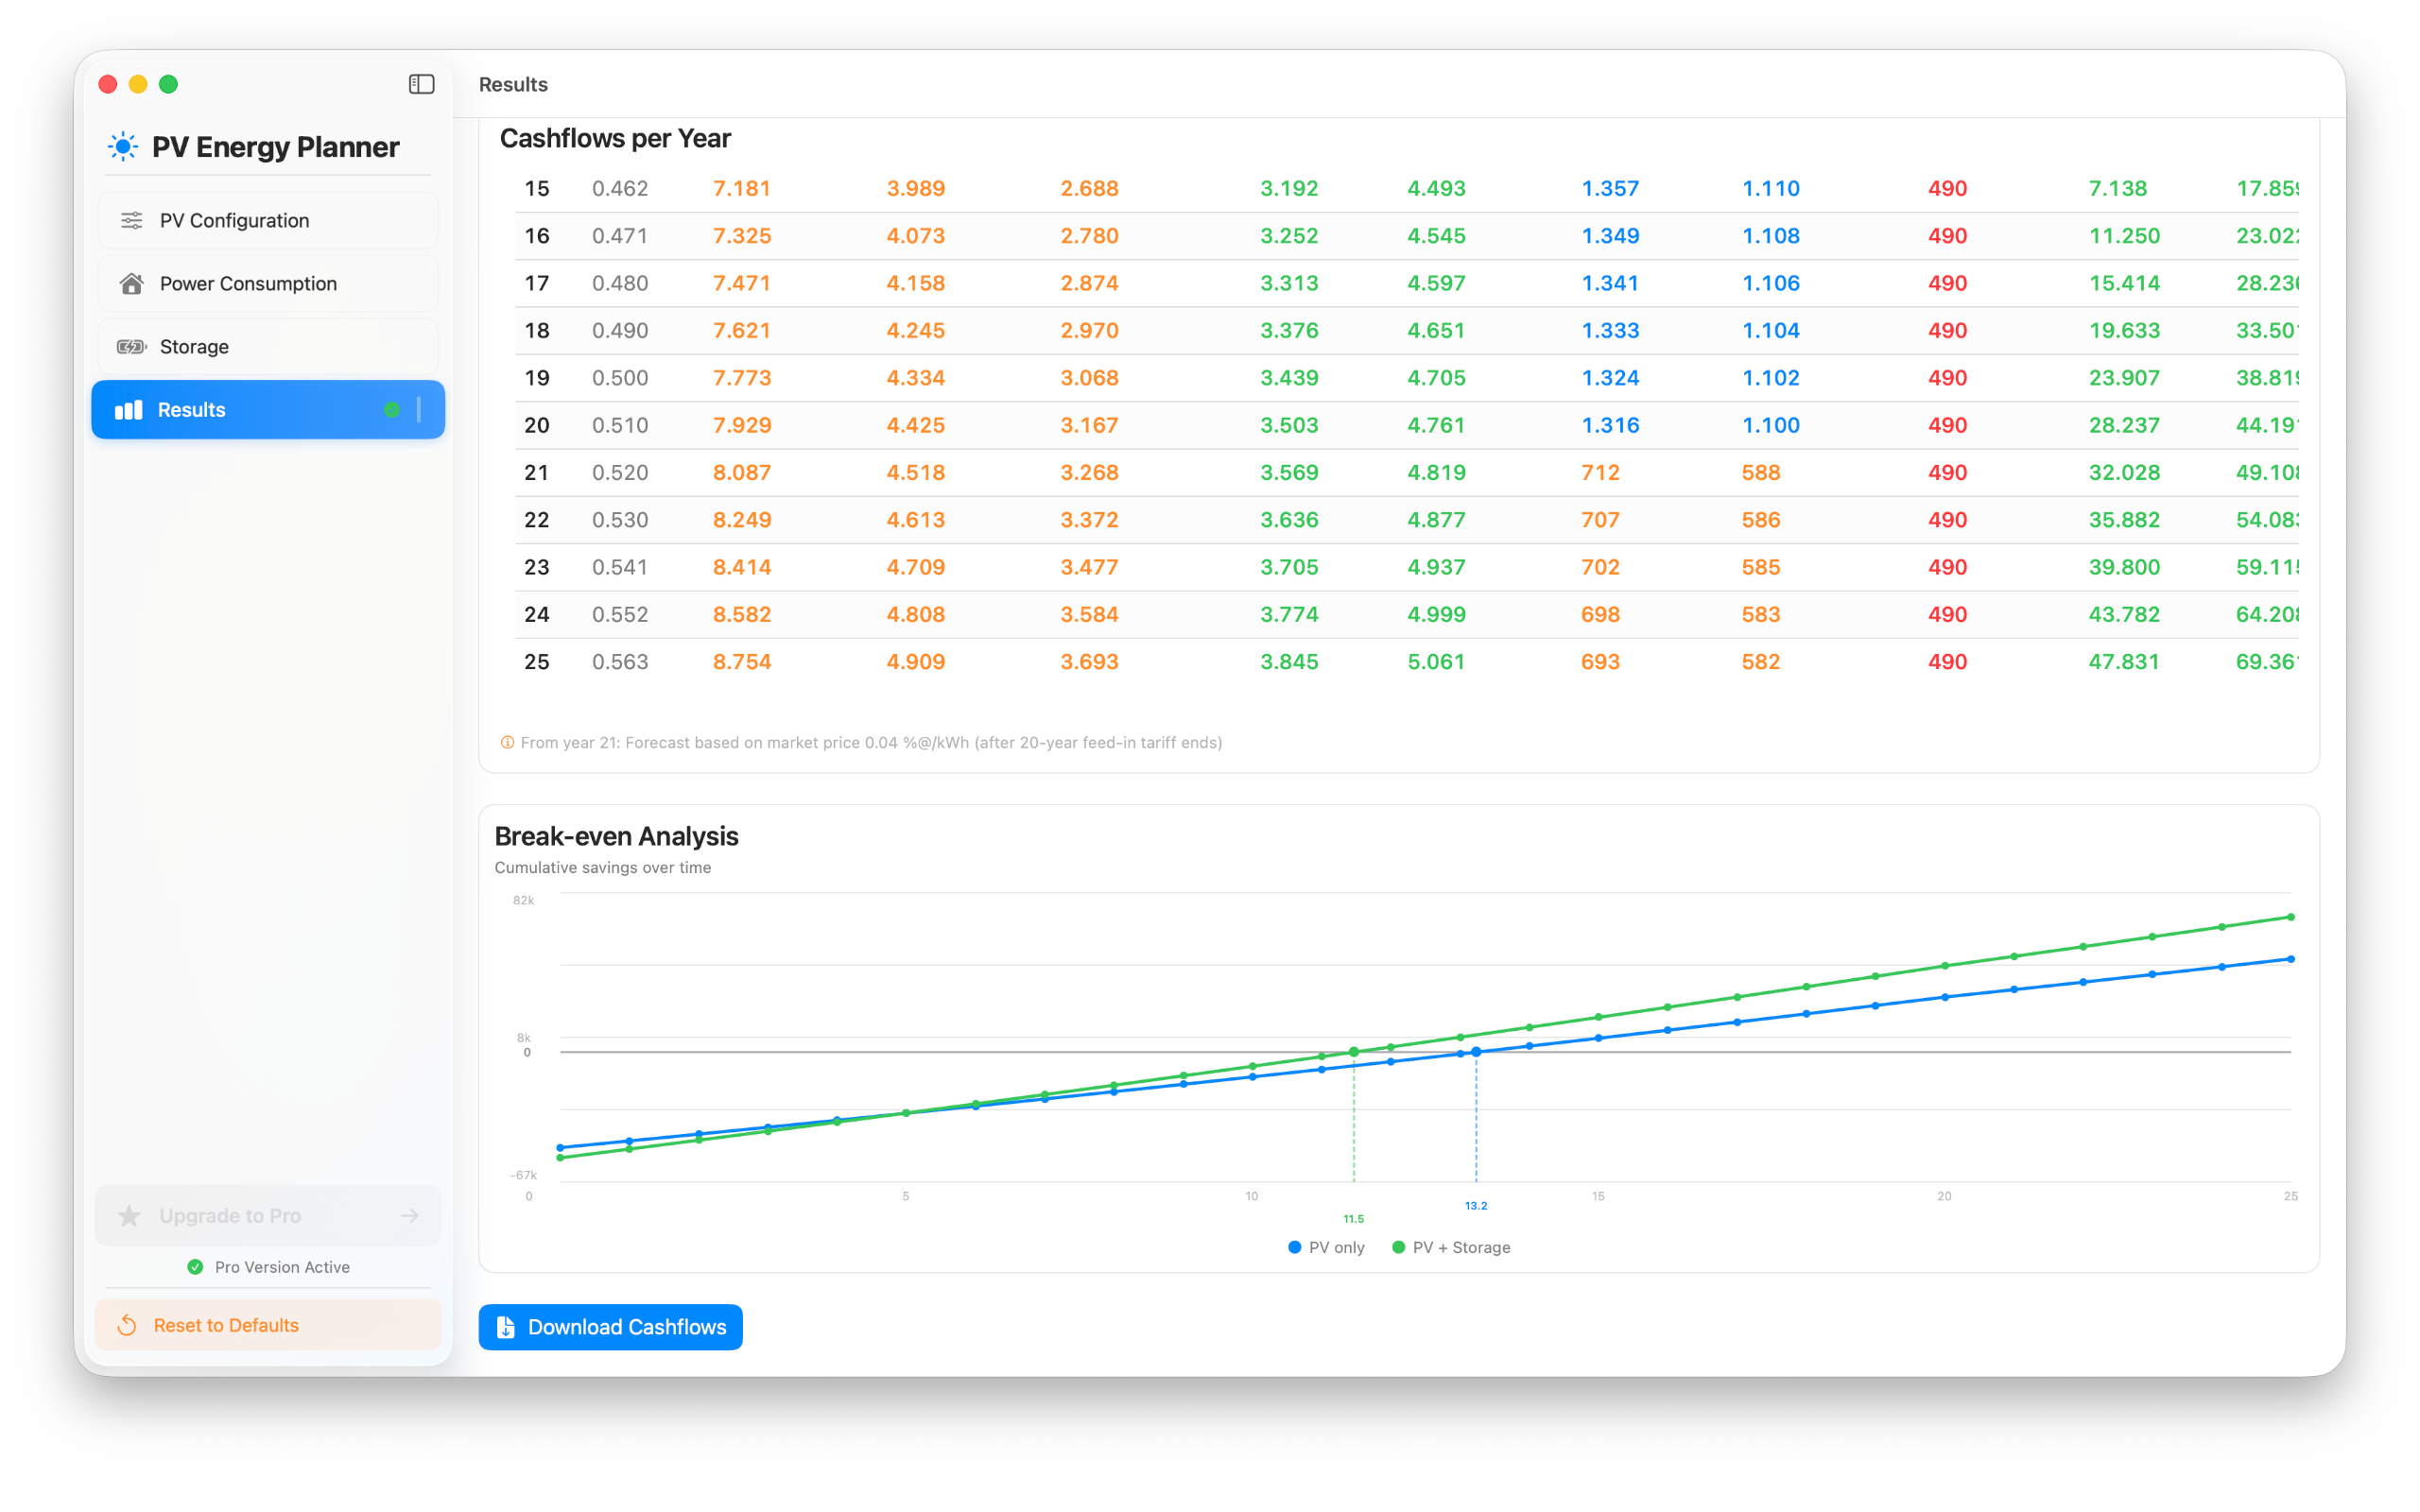The height and width of the screenshot is (1512, 2420).
Task: Click value 2.970 in year 18 row
Action: click(1090, 330)
